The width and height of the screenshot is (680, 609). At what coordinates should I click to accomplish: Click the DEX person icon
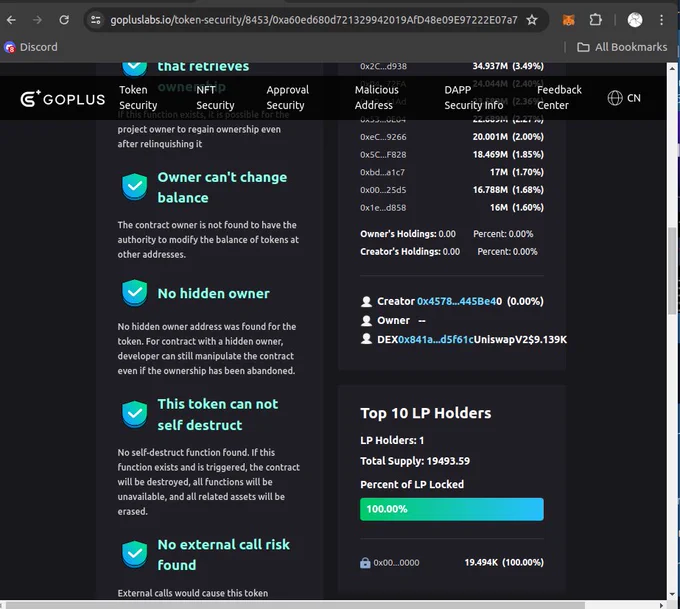pyautogui.click(x=366, y=339)
